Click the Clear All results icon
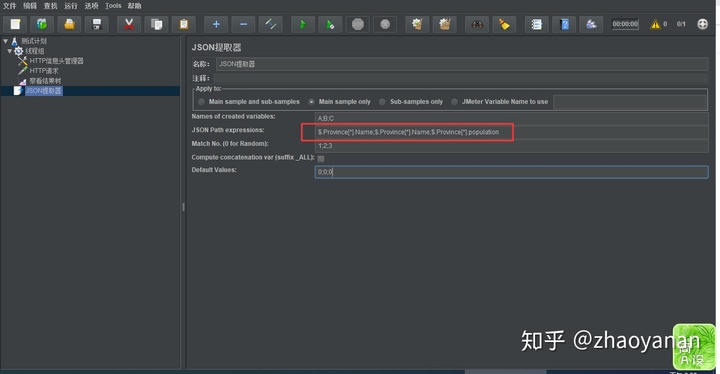720x374 pixels. pos(444,24)
